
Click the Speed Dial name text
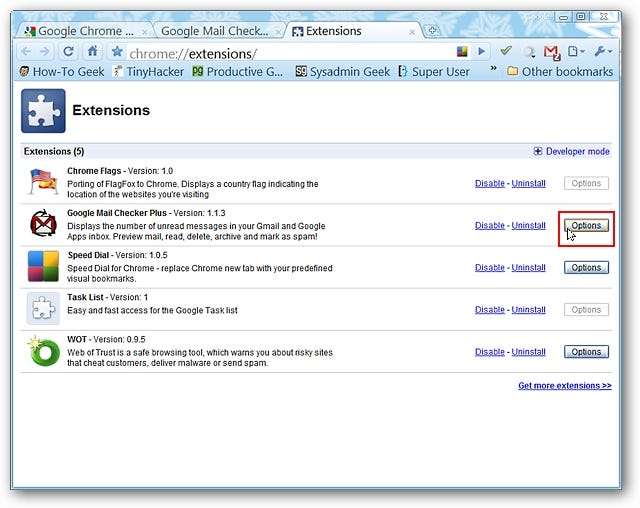pos(88,255)
